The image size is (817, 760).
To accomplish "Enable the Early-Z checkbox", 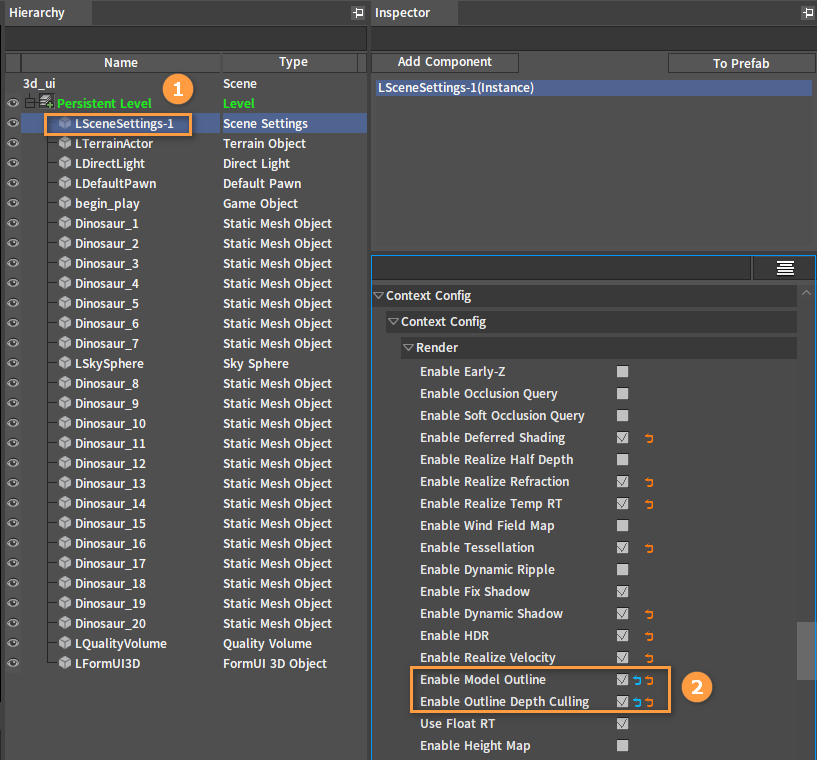I will coord(622,372).
